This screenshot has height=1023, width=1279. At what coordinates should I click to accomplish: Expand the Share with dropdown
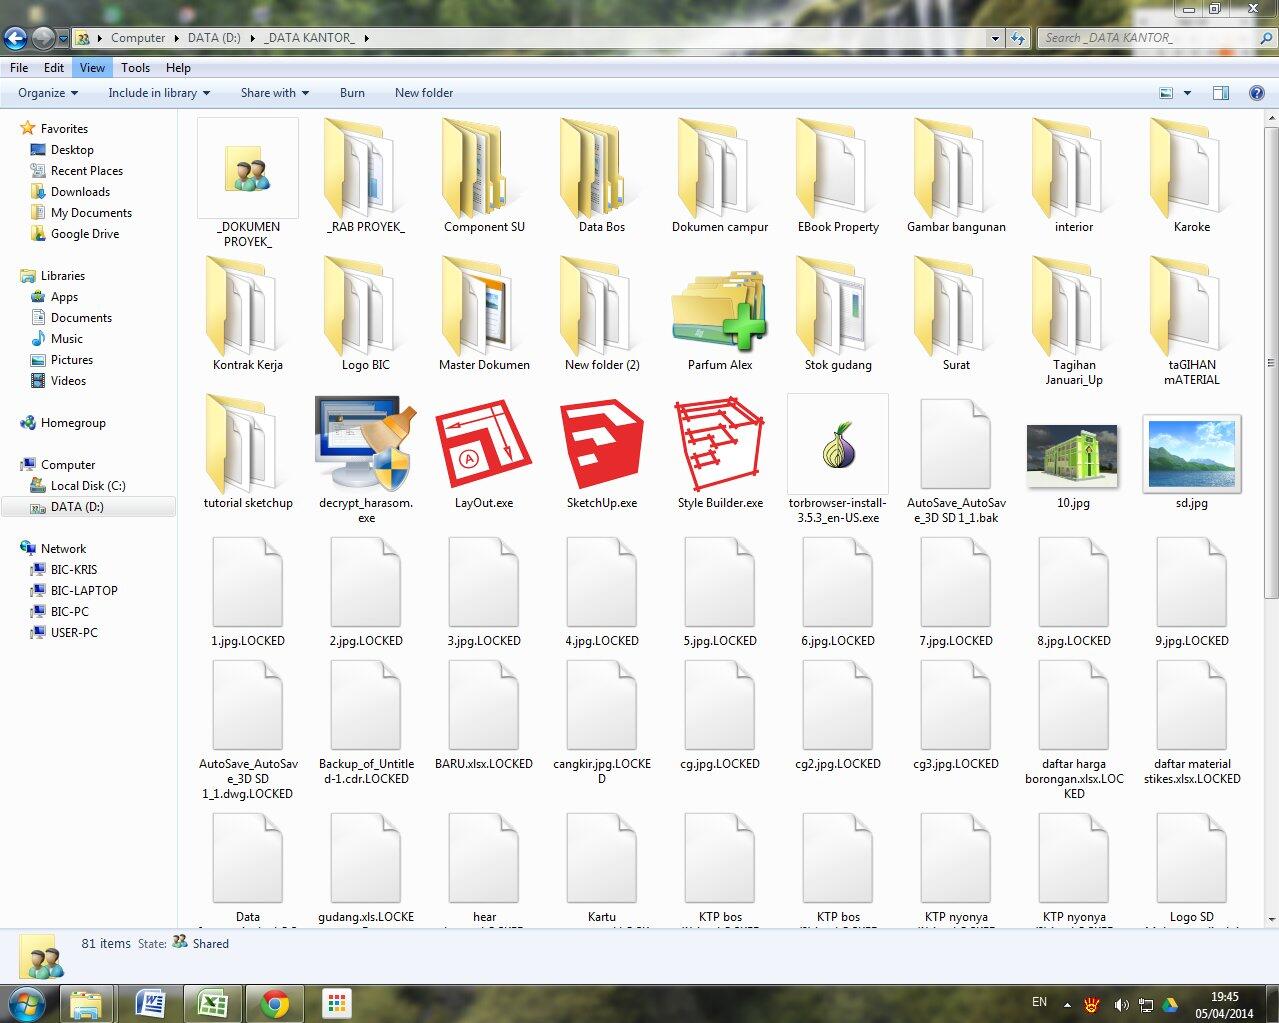pyautogui.click(x=274, y=93)
